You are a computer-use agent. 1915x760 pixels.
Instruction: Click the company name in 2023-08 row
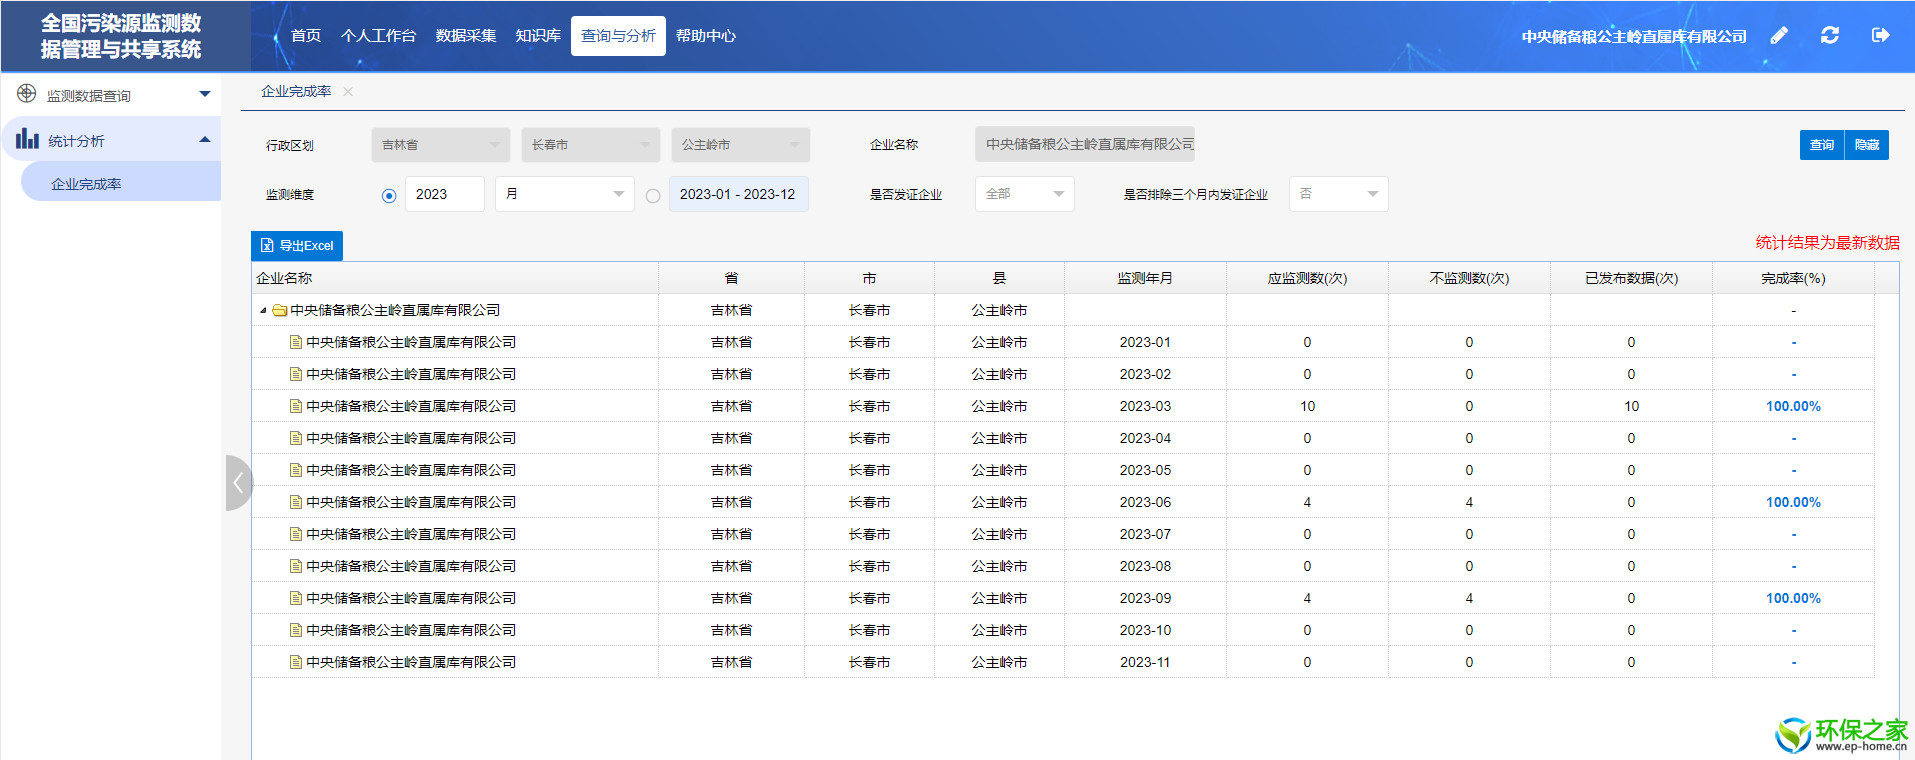pos(411,566)
